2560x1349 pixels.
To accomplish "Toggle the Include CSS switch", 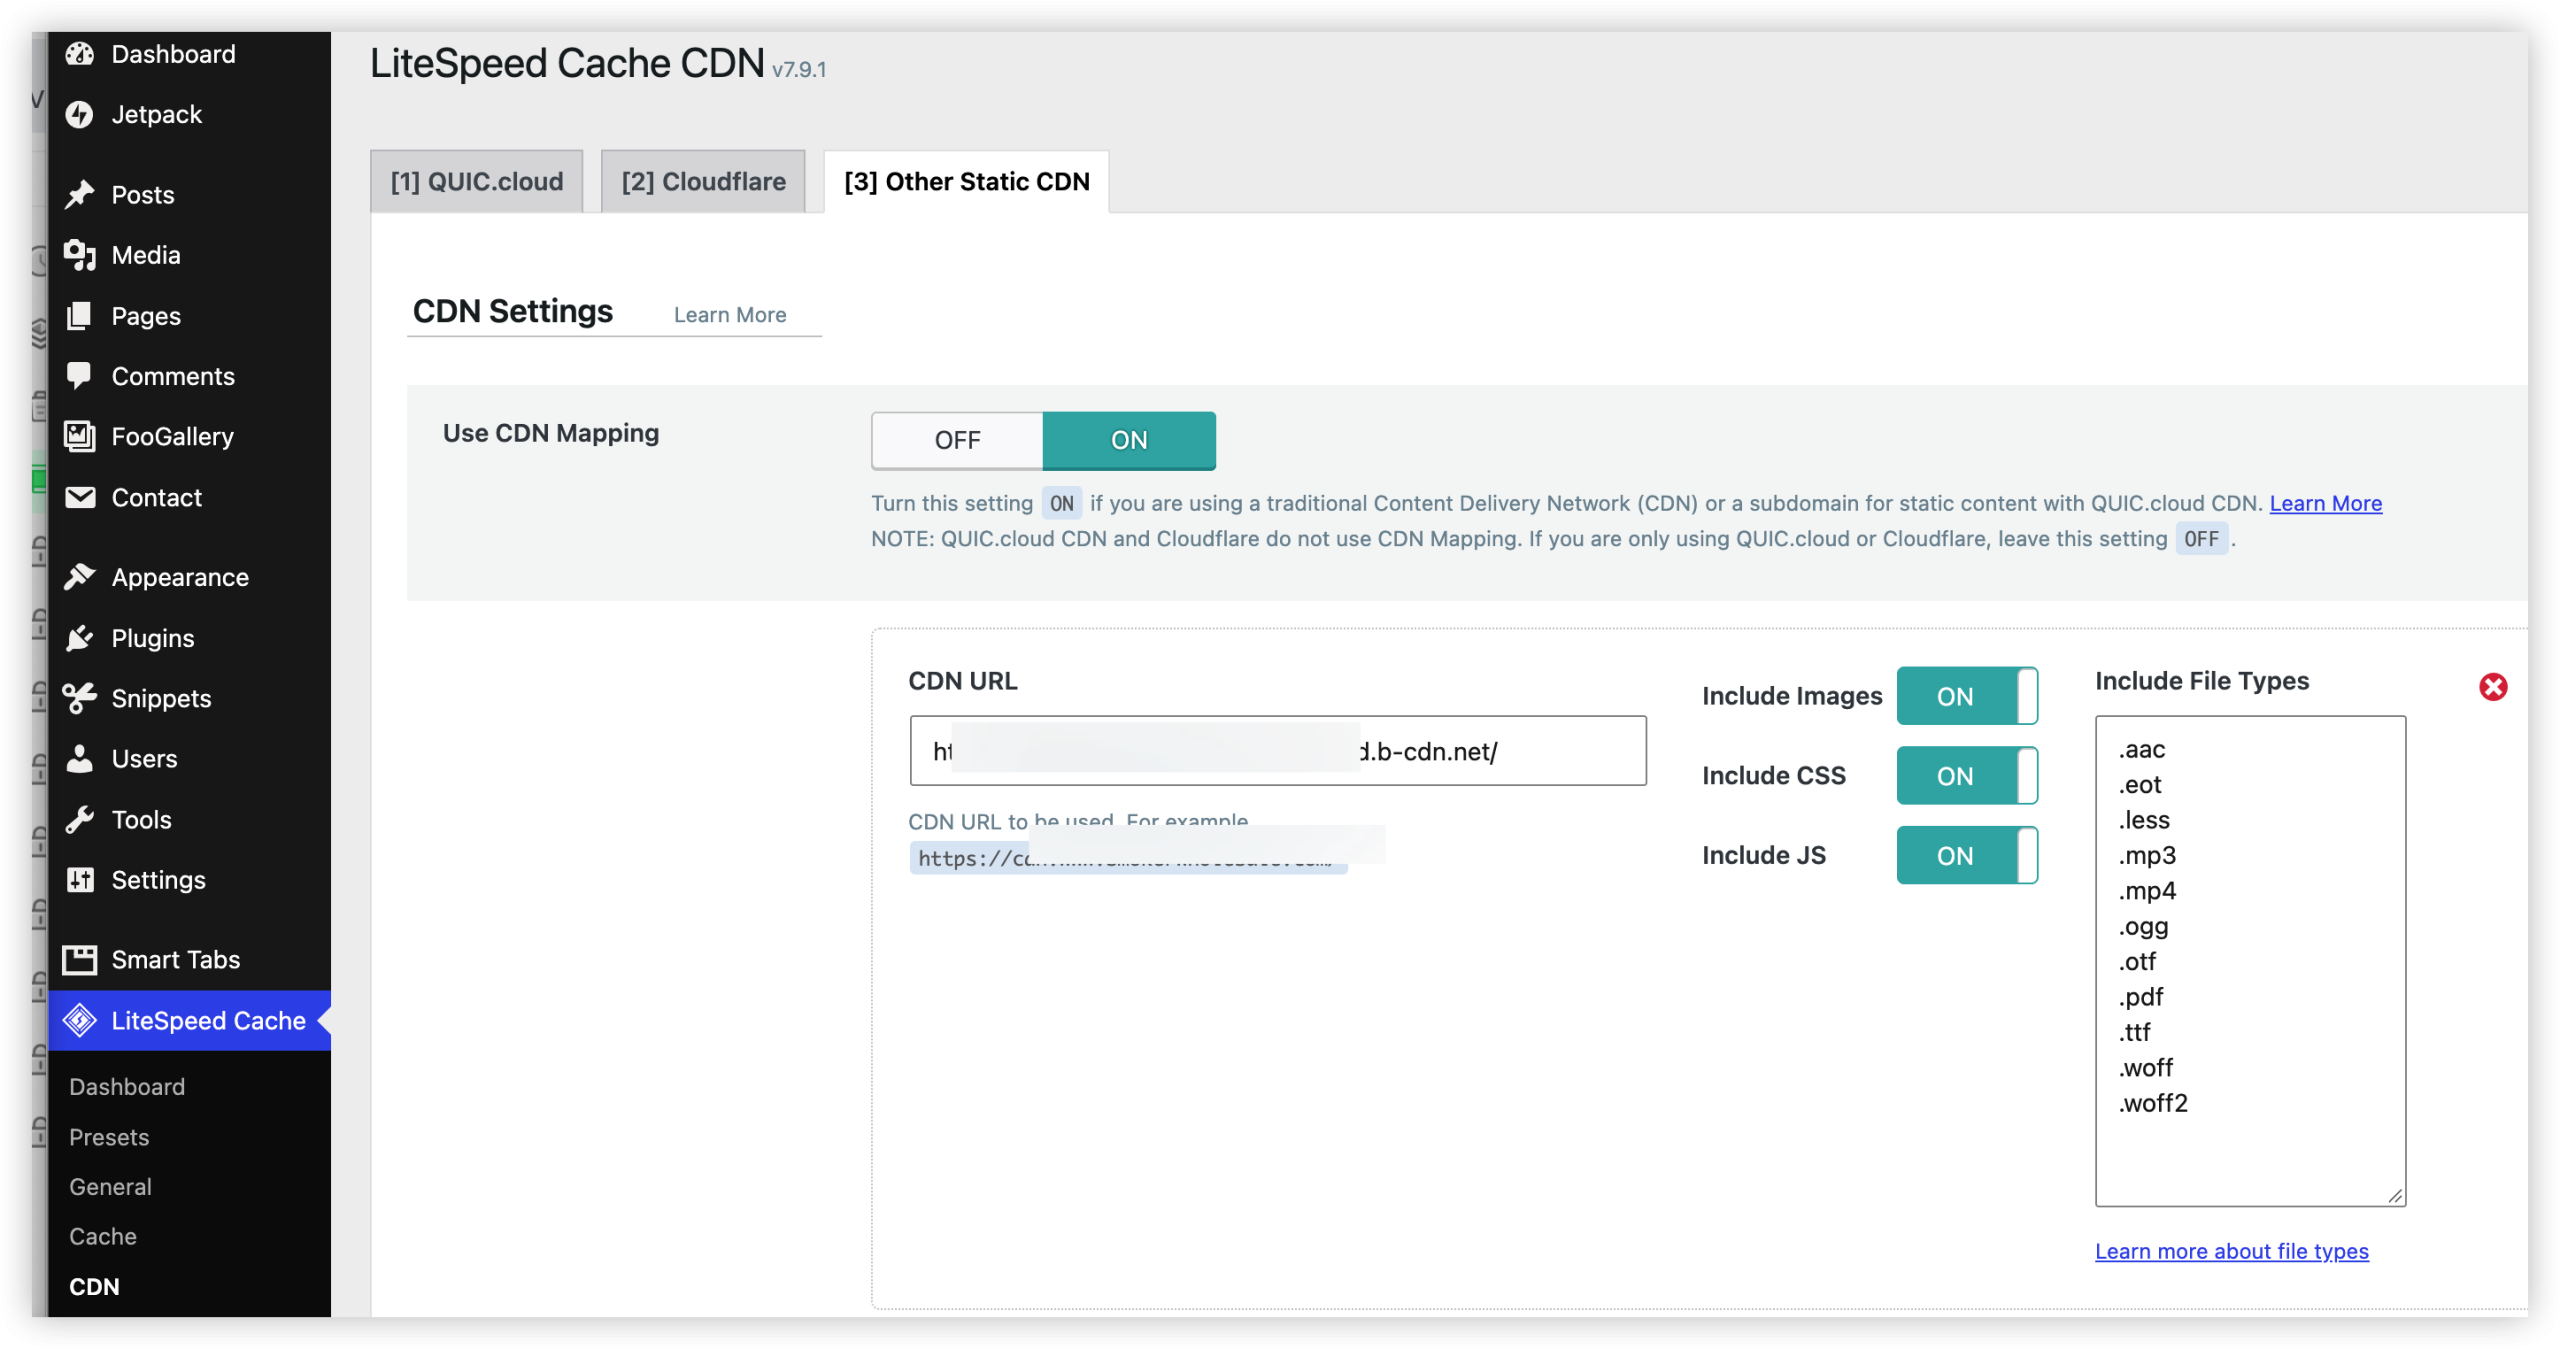I will coord(1966,776).
